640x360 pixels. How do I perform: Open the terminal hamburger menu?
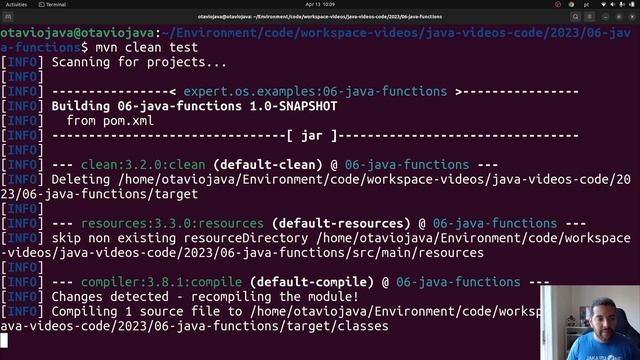pos(590,17)
